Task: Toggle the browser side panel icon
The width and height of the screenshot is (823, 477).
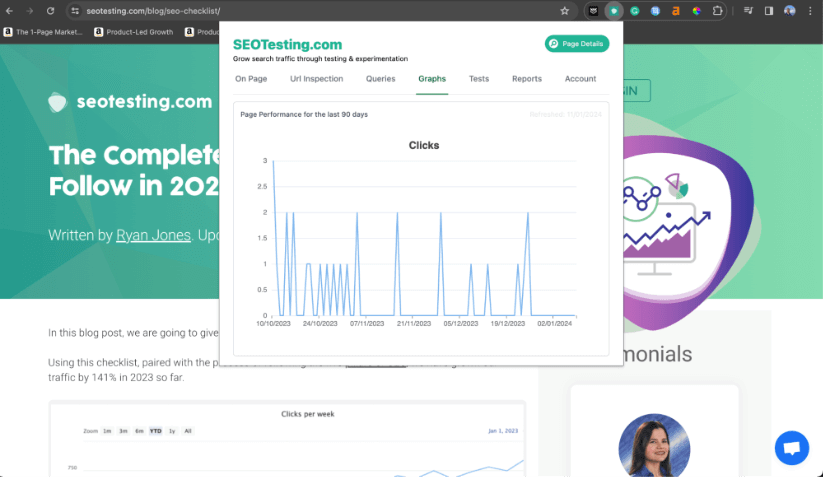Action: (768, 10)
